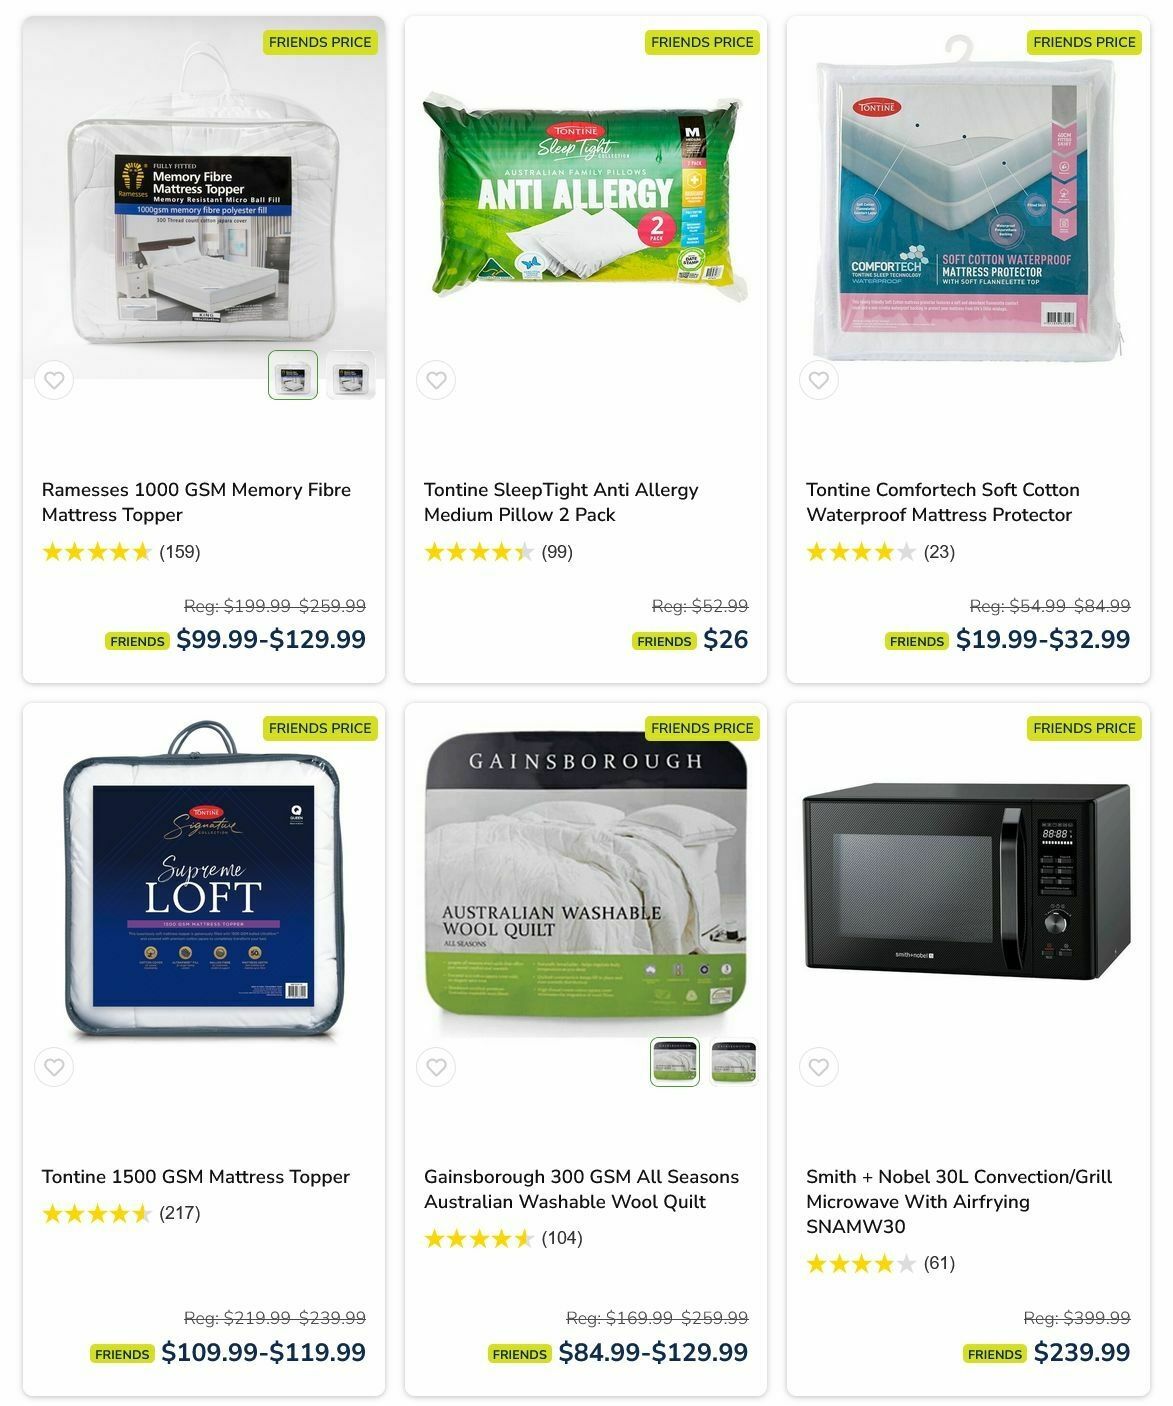
Task: Open Ramesses 1000 GSM Memory Fibre Mattress Topper
Action: click(196, 502)
